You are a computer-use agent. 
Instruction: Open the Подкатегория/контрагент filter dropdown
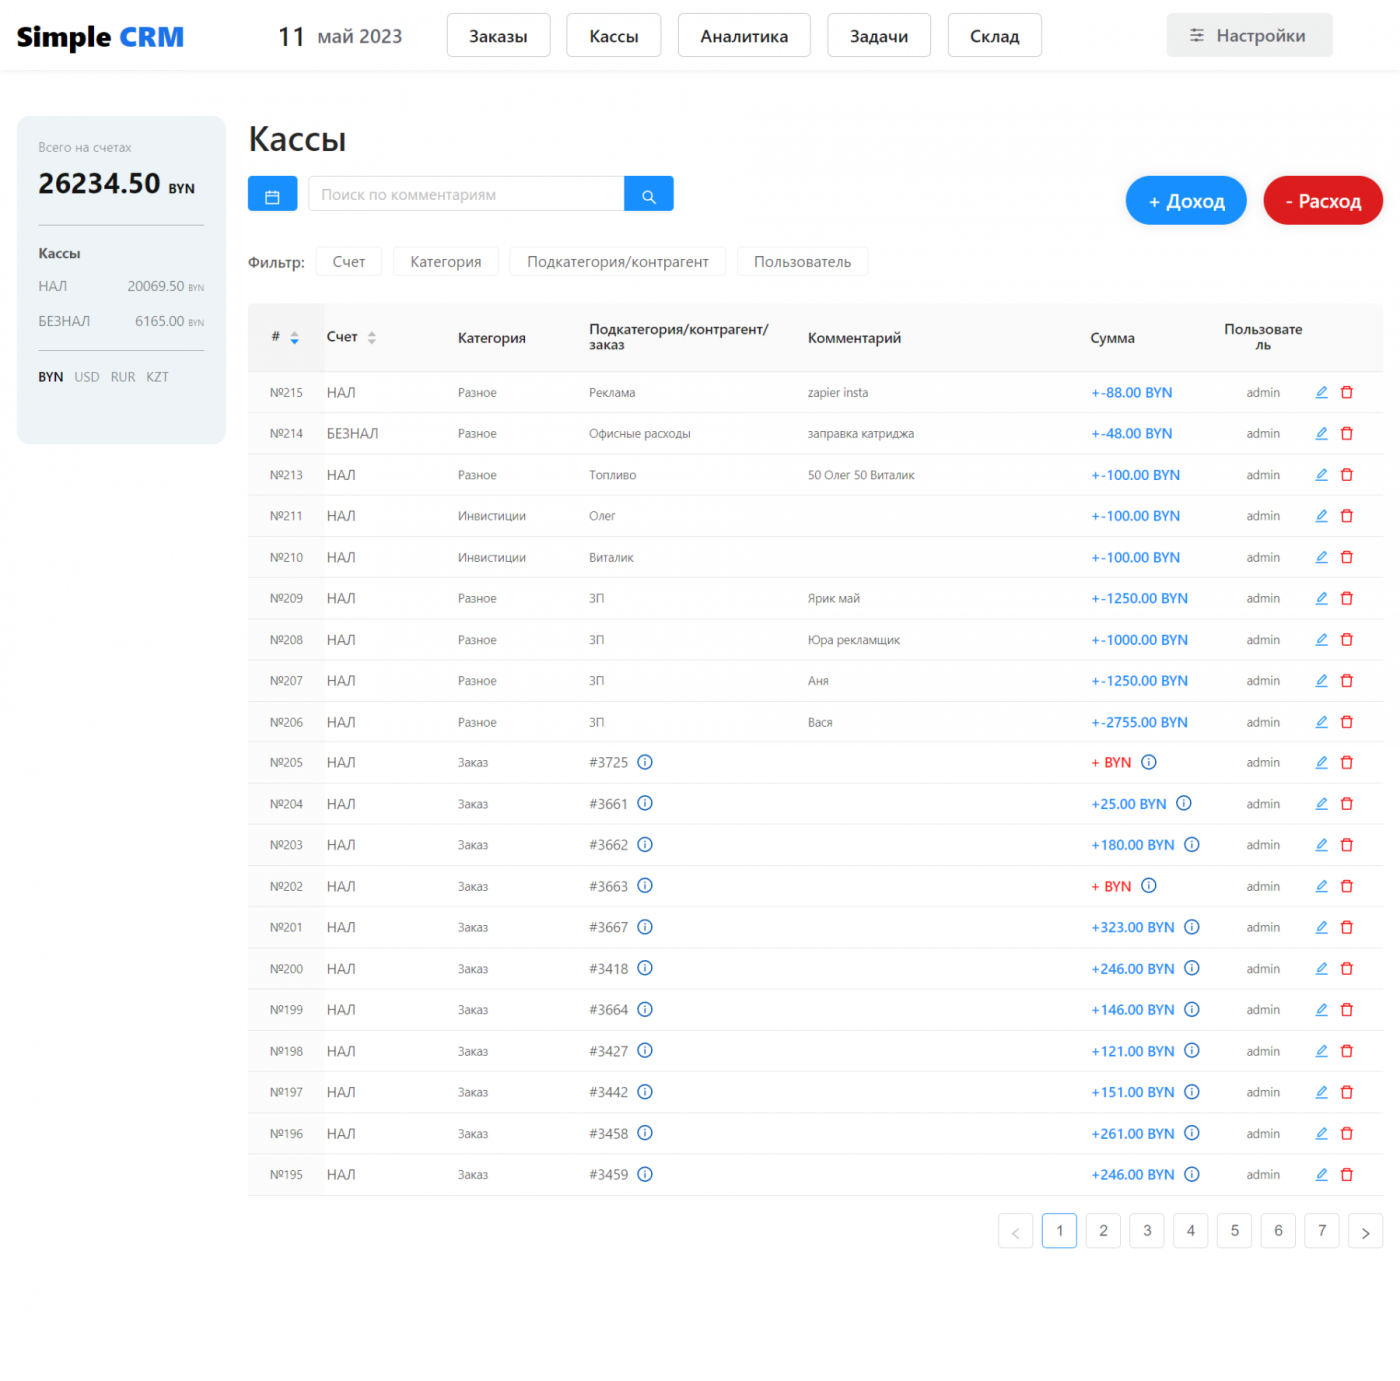click(618, 261)
